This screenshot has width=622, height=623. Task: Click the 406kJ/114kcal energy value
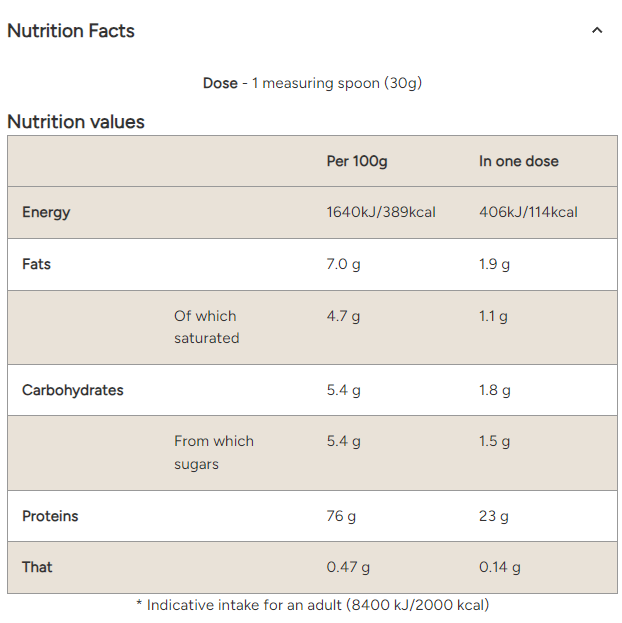(x=528, y=212)
